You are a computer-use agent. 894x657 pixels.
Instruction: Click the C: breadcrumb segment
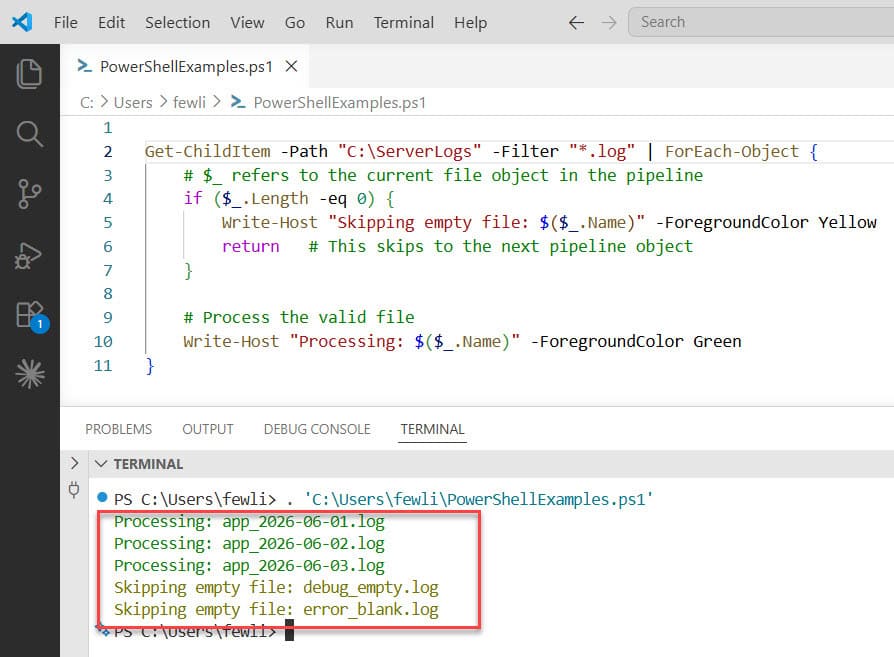[x=87, y=103]
